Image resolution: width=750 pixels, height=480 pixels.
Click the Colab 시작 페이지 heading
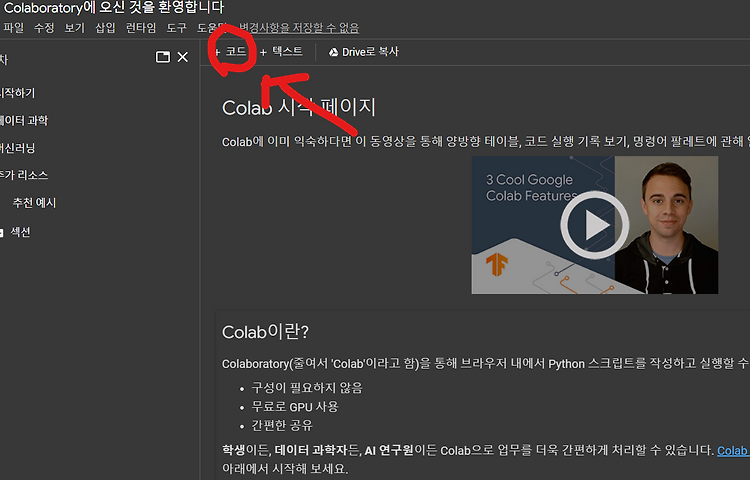pos(299,108)
